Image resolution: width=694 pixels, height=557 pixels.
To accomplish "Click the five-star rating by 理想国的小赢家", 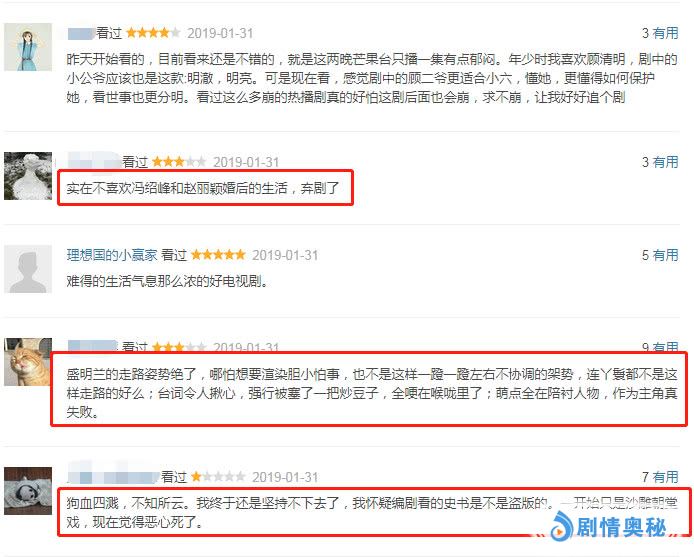I will (218, 255).
